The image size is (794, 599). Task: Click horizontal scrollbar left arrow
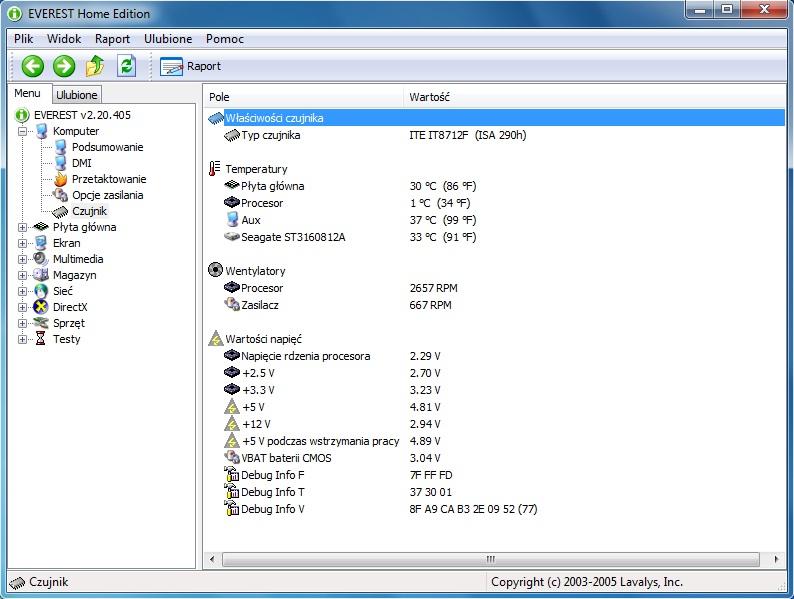pyautogui.click(x=212, y=560)
